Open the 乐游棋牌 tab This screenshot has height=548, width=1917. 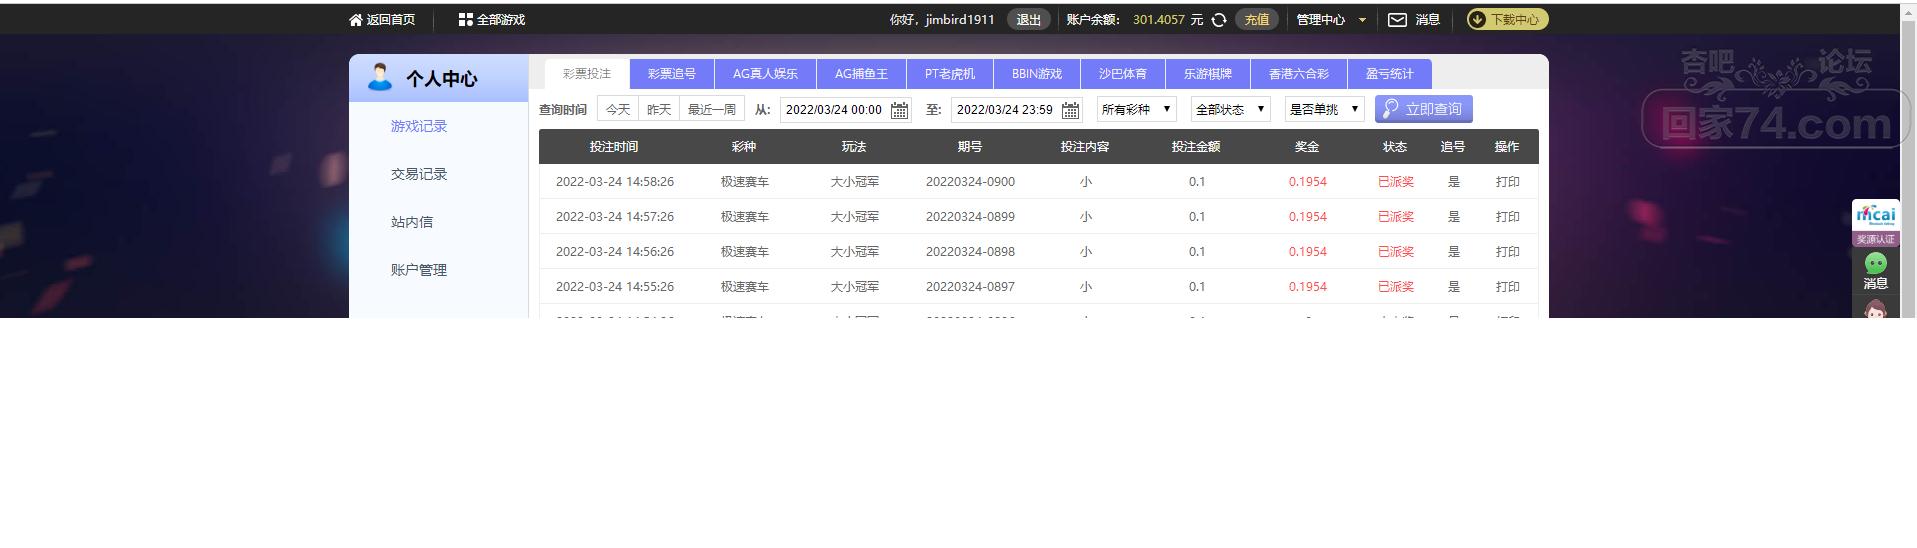(1208, 74)
